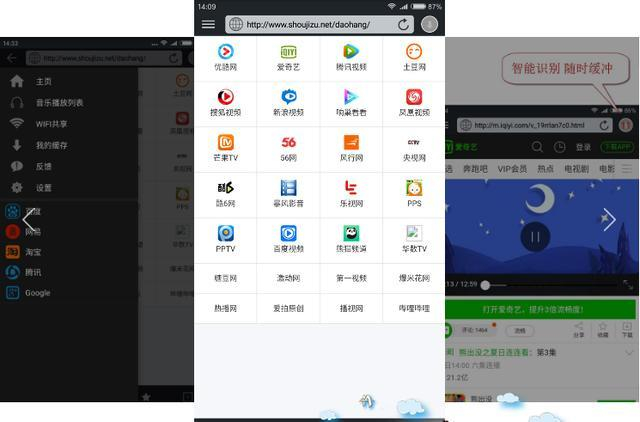Switch to the 奔跑吧 tab
Image resolution: width=640 pixels, height=422 pixels.
tap(475, 169)
